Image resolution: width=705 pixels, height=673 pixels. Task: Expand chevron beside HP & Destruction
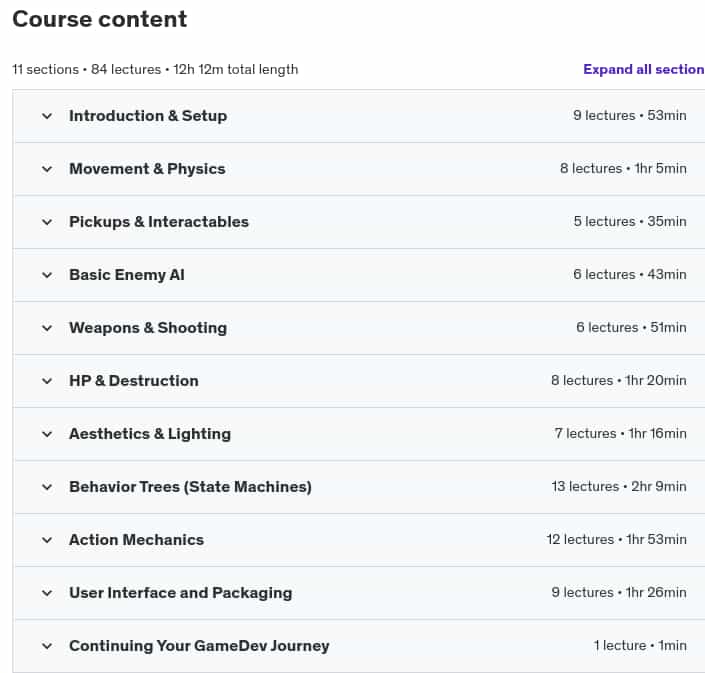(x=47, y=381)
